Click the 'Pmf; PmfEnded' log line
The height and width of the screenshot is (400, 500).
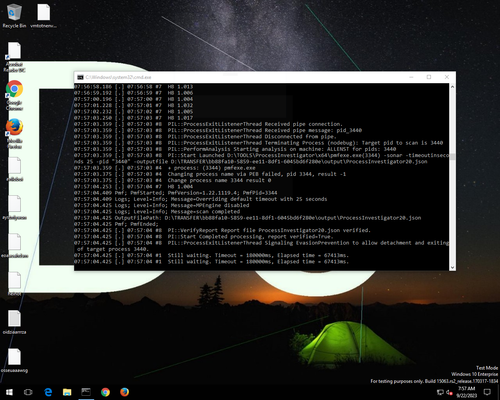pyautogui.click(x=116, y=224)
